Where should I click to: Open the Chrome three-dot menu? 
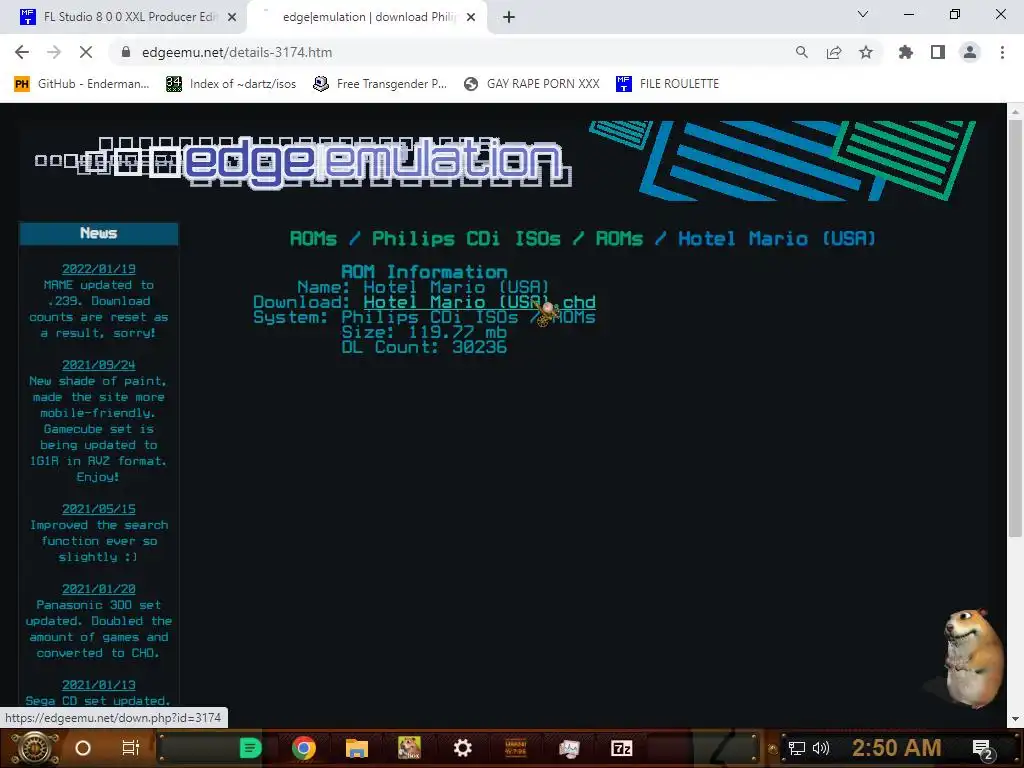point(1002,52)
